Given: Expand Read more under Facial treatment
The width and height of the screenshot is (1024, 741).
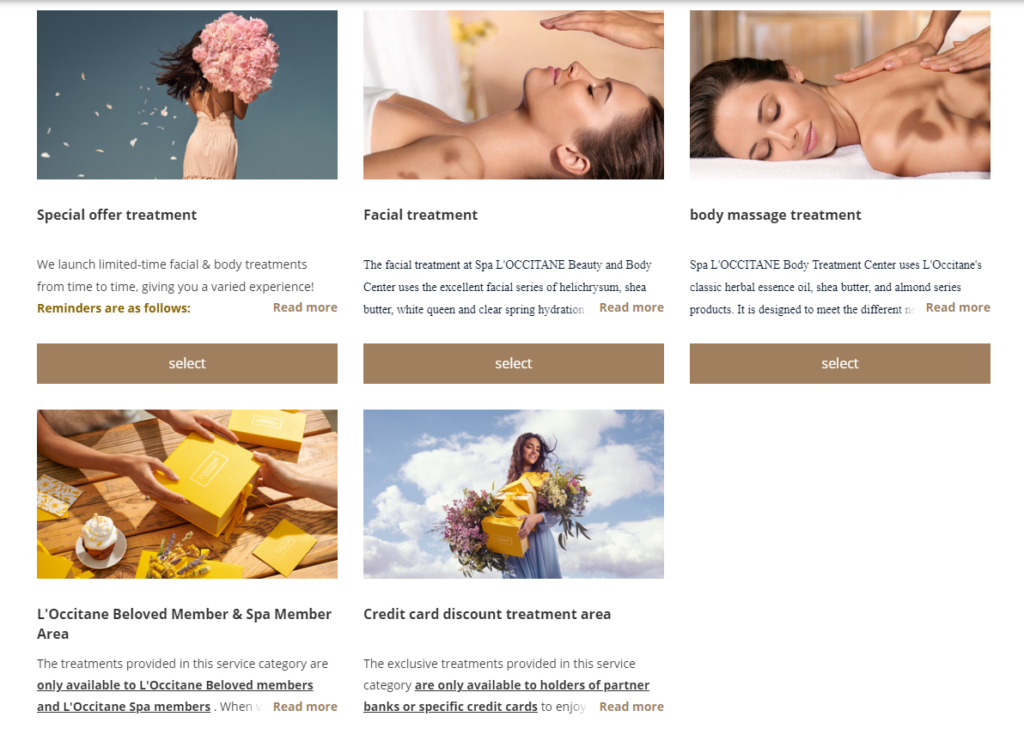Looking at the screenshot, I should pos(632,307).
